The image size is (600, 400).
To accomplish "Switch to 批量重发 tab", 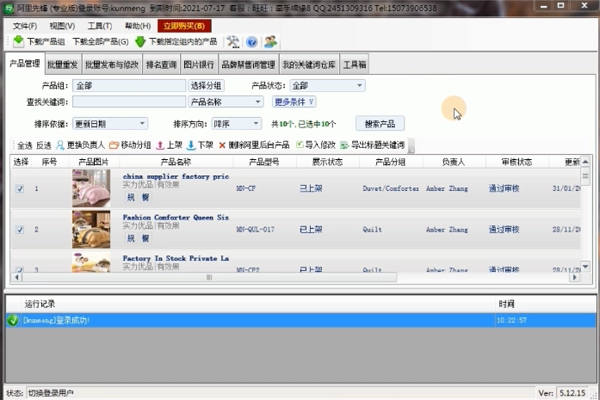I will tap(63, 65).
